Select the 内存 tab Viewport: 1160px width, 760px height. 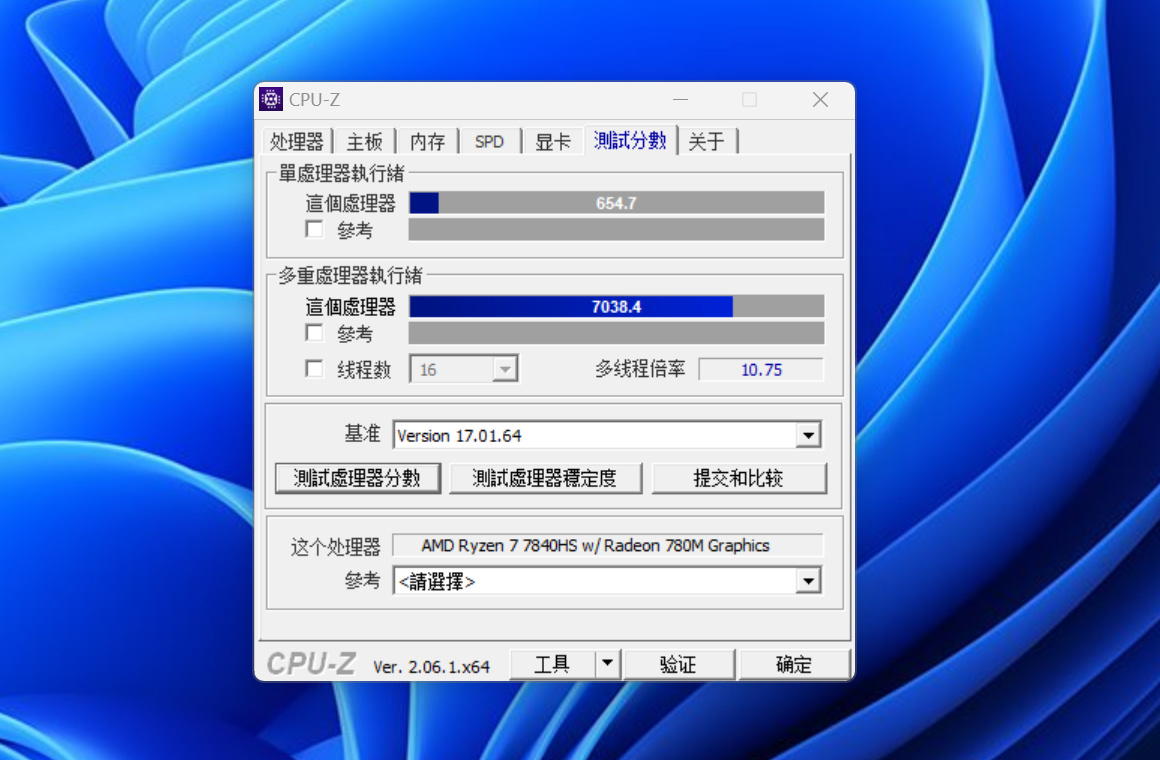click(x=428, y=141)
